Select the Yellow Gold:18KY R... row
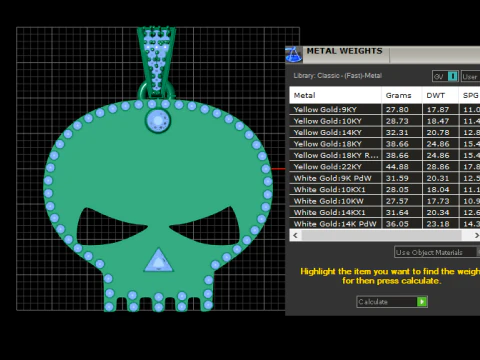The width and height of the screenshot is (480, 360). tap(385, 155)
